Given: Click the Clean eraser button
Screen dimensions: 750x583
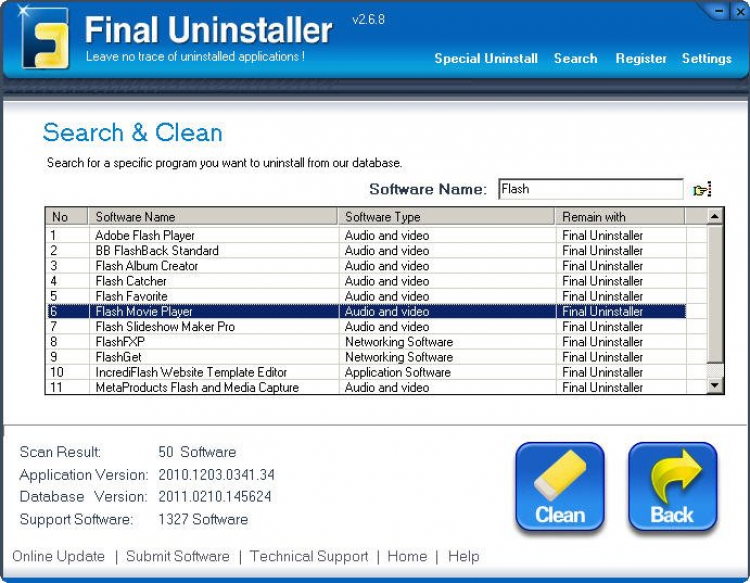Looking at the screenshot, I should (560, 487).
